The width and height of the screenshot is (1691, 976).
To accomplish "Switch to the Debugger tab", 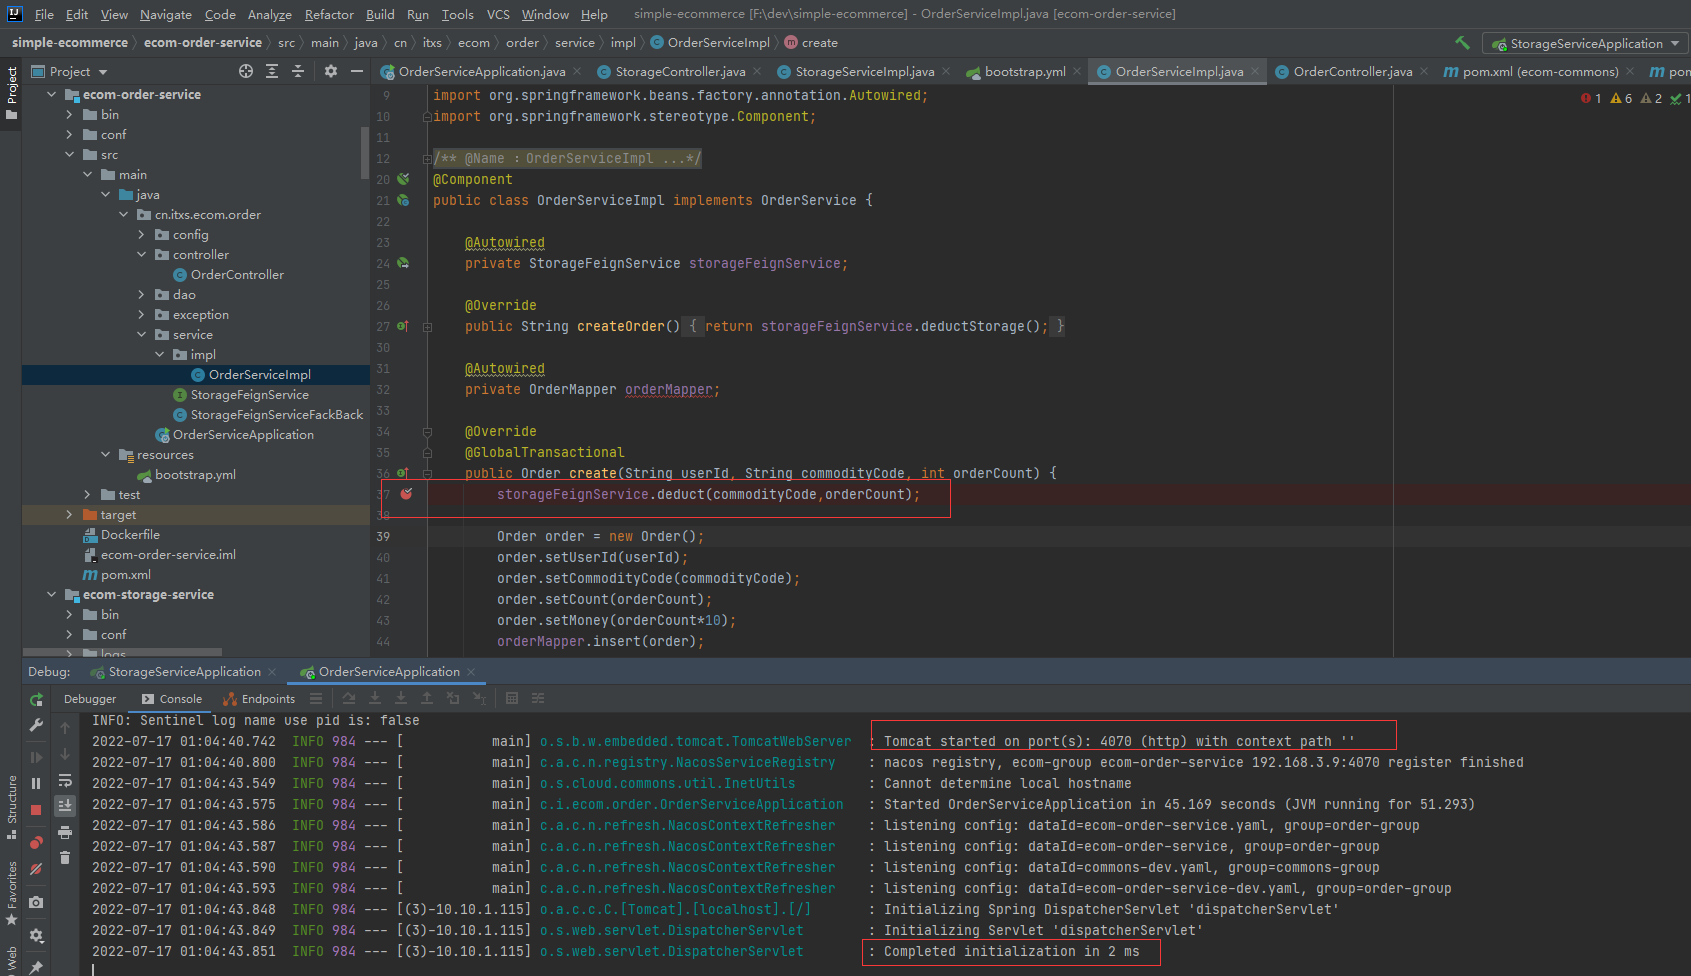I will [x=90, y=699].
